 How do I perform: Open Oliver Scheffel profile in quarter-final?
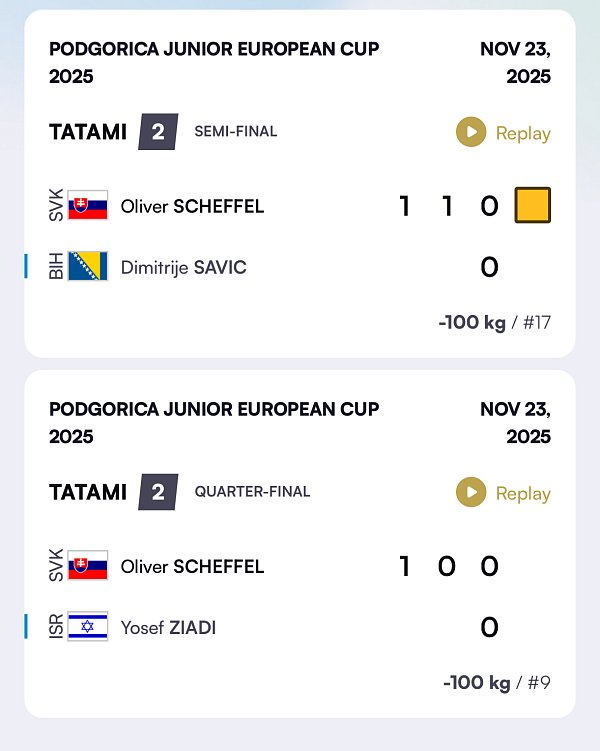click(192, 567)
